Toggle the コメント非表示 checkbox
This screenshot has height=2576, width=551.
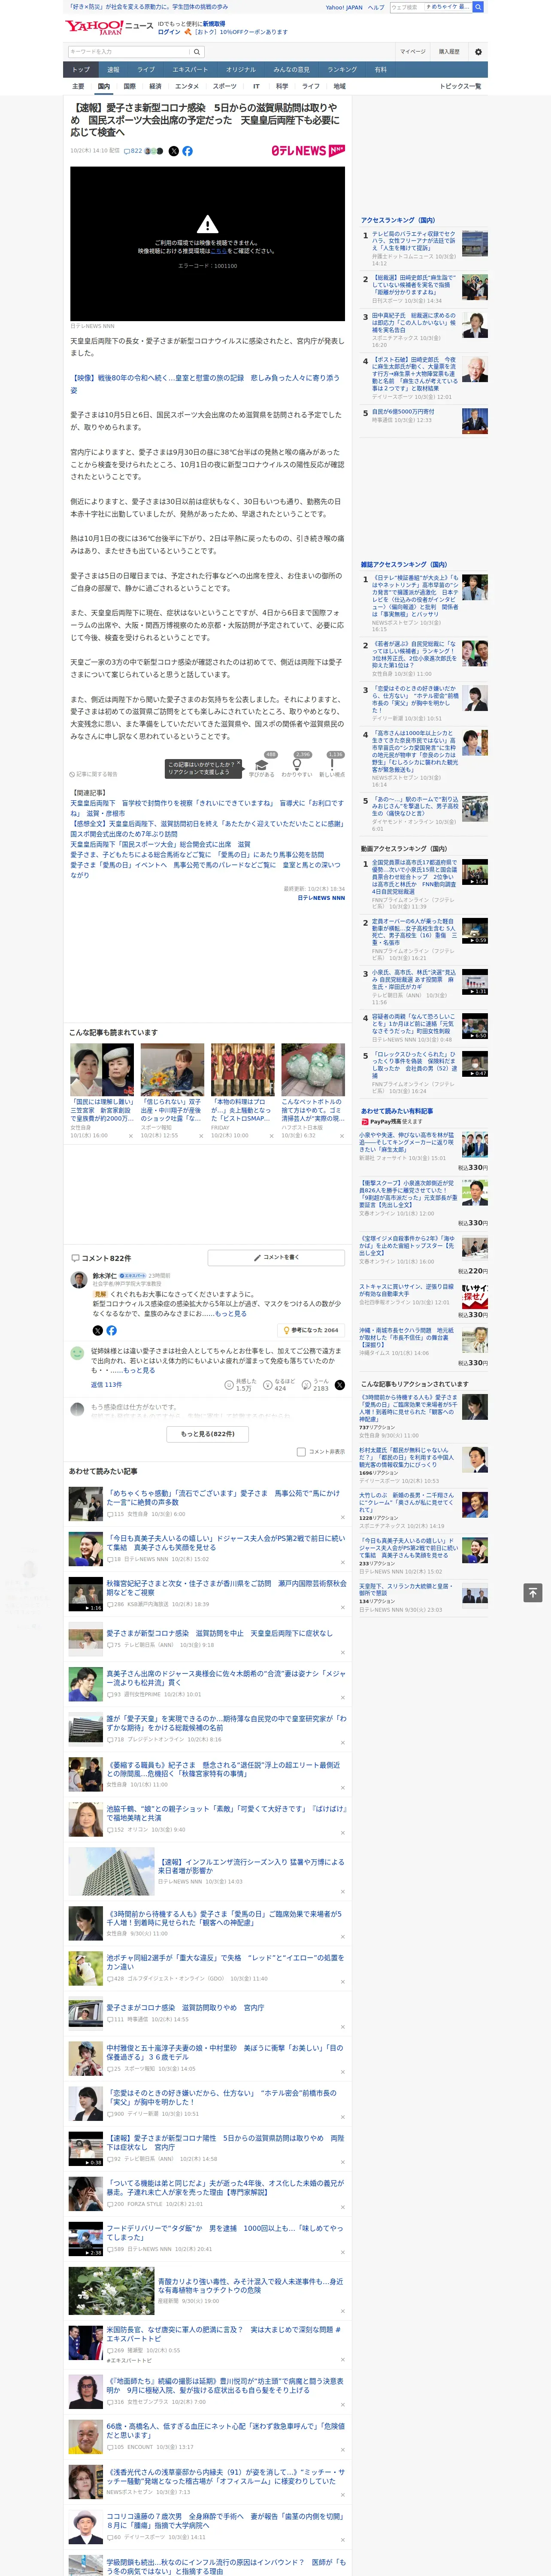point(301,1452)
